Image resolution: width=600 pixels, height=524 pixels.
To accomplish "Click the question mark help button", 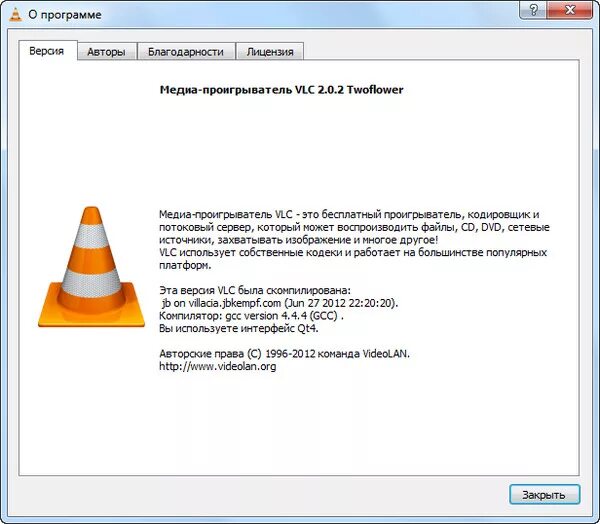I will tap(533, 10).
